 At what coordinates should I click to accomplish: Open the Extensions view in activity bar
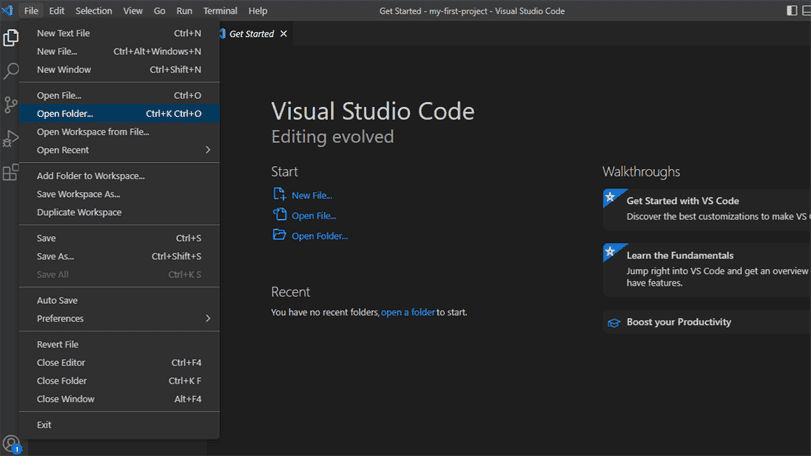pyautogui.click(x=10, y=172)
